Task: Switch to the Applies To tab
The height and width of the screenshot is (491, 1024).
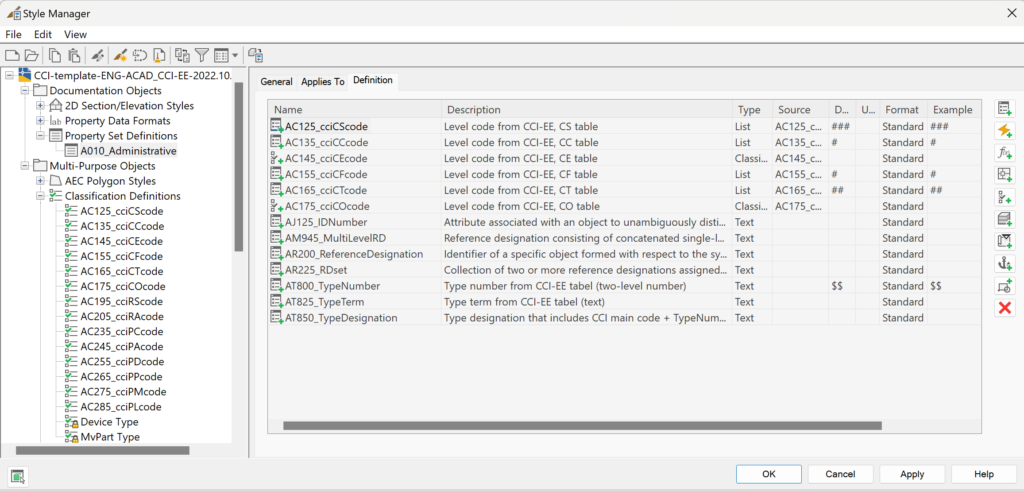Action: point(323,82)
